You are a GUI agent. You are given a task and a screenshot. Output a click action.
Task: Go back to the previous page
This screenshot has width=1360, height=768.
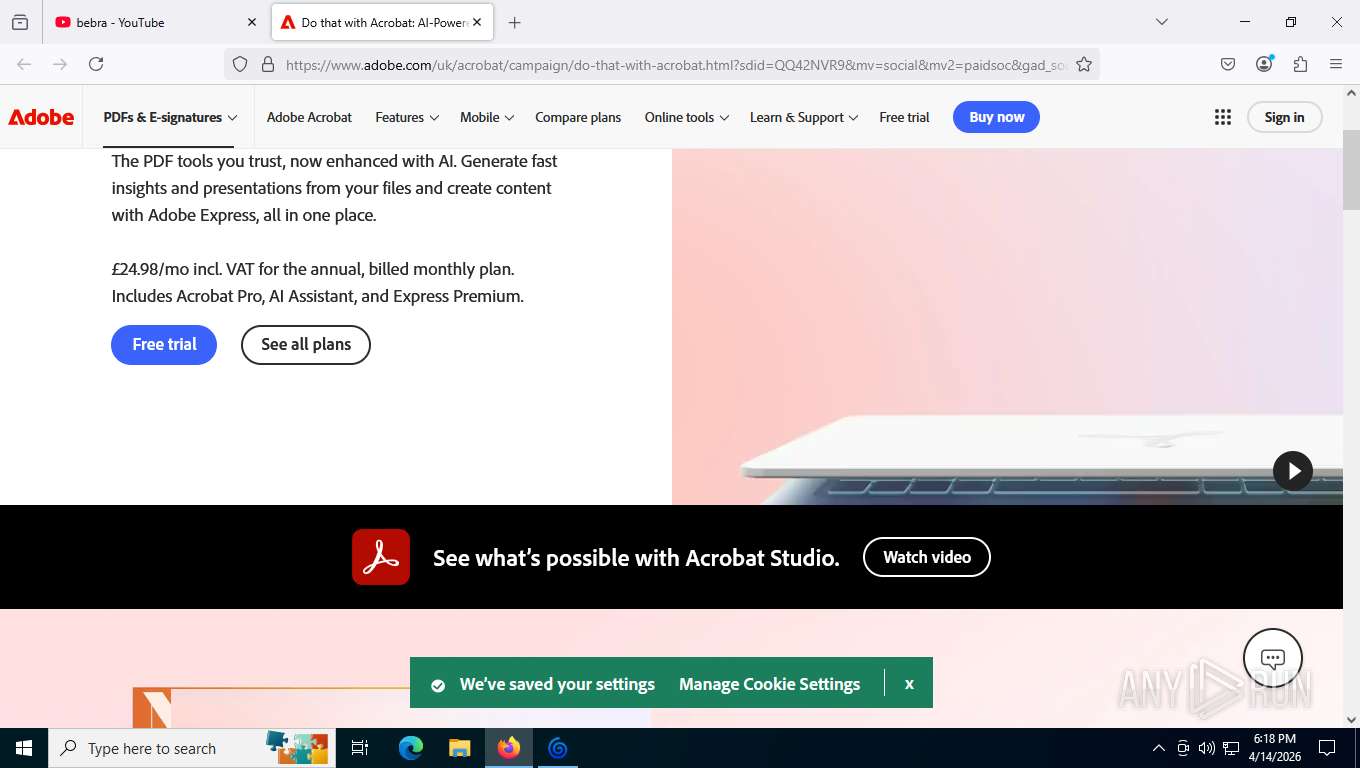[24, 64]
